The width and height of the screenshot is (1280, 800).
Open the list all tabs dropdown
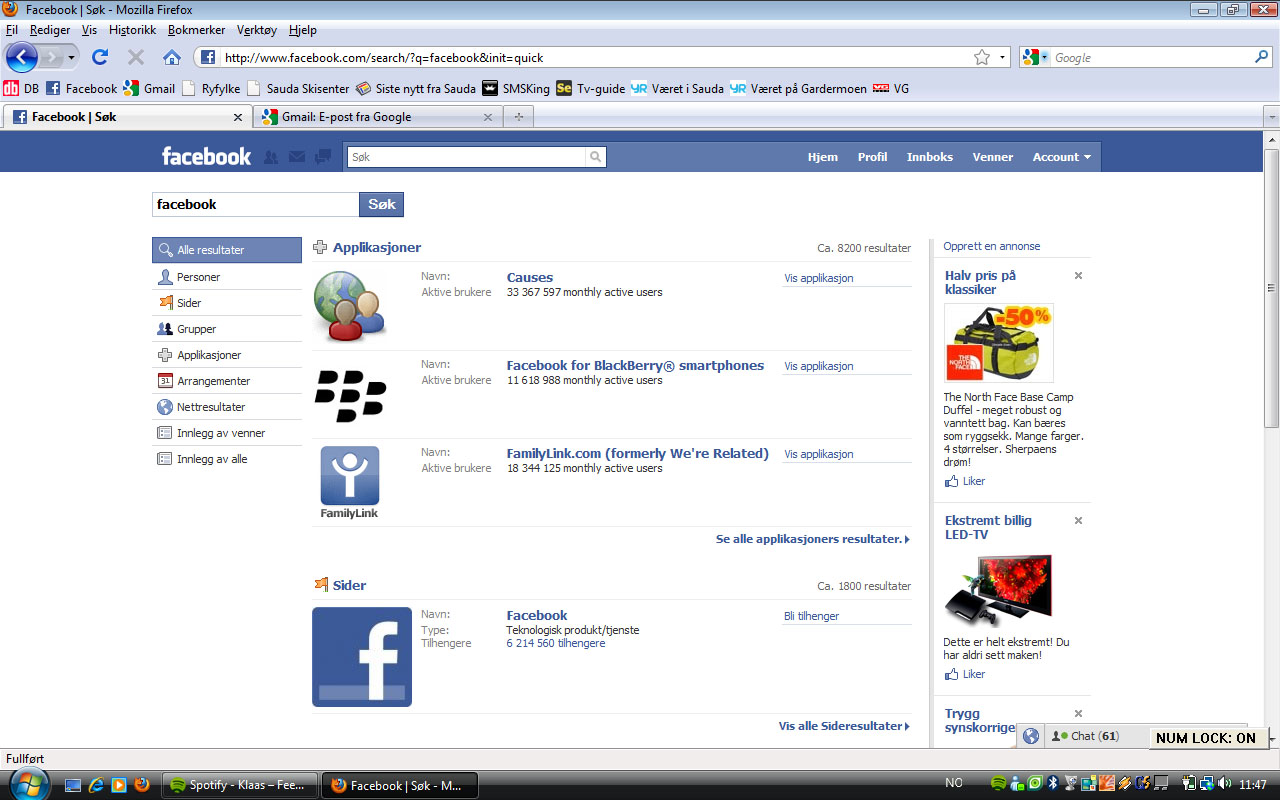click(x=1271, y=117)
